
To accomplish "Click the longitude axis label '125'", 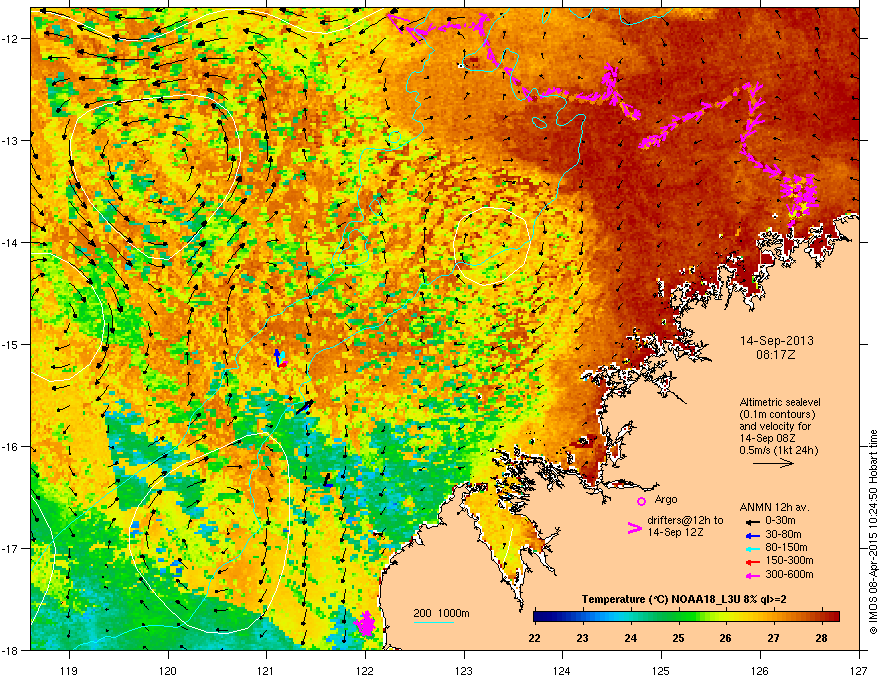I will point(661,670).
